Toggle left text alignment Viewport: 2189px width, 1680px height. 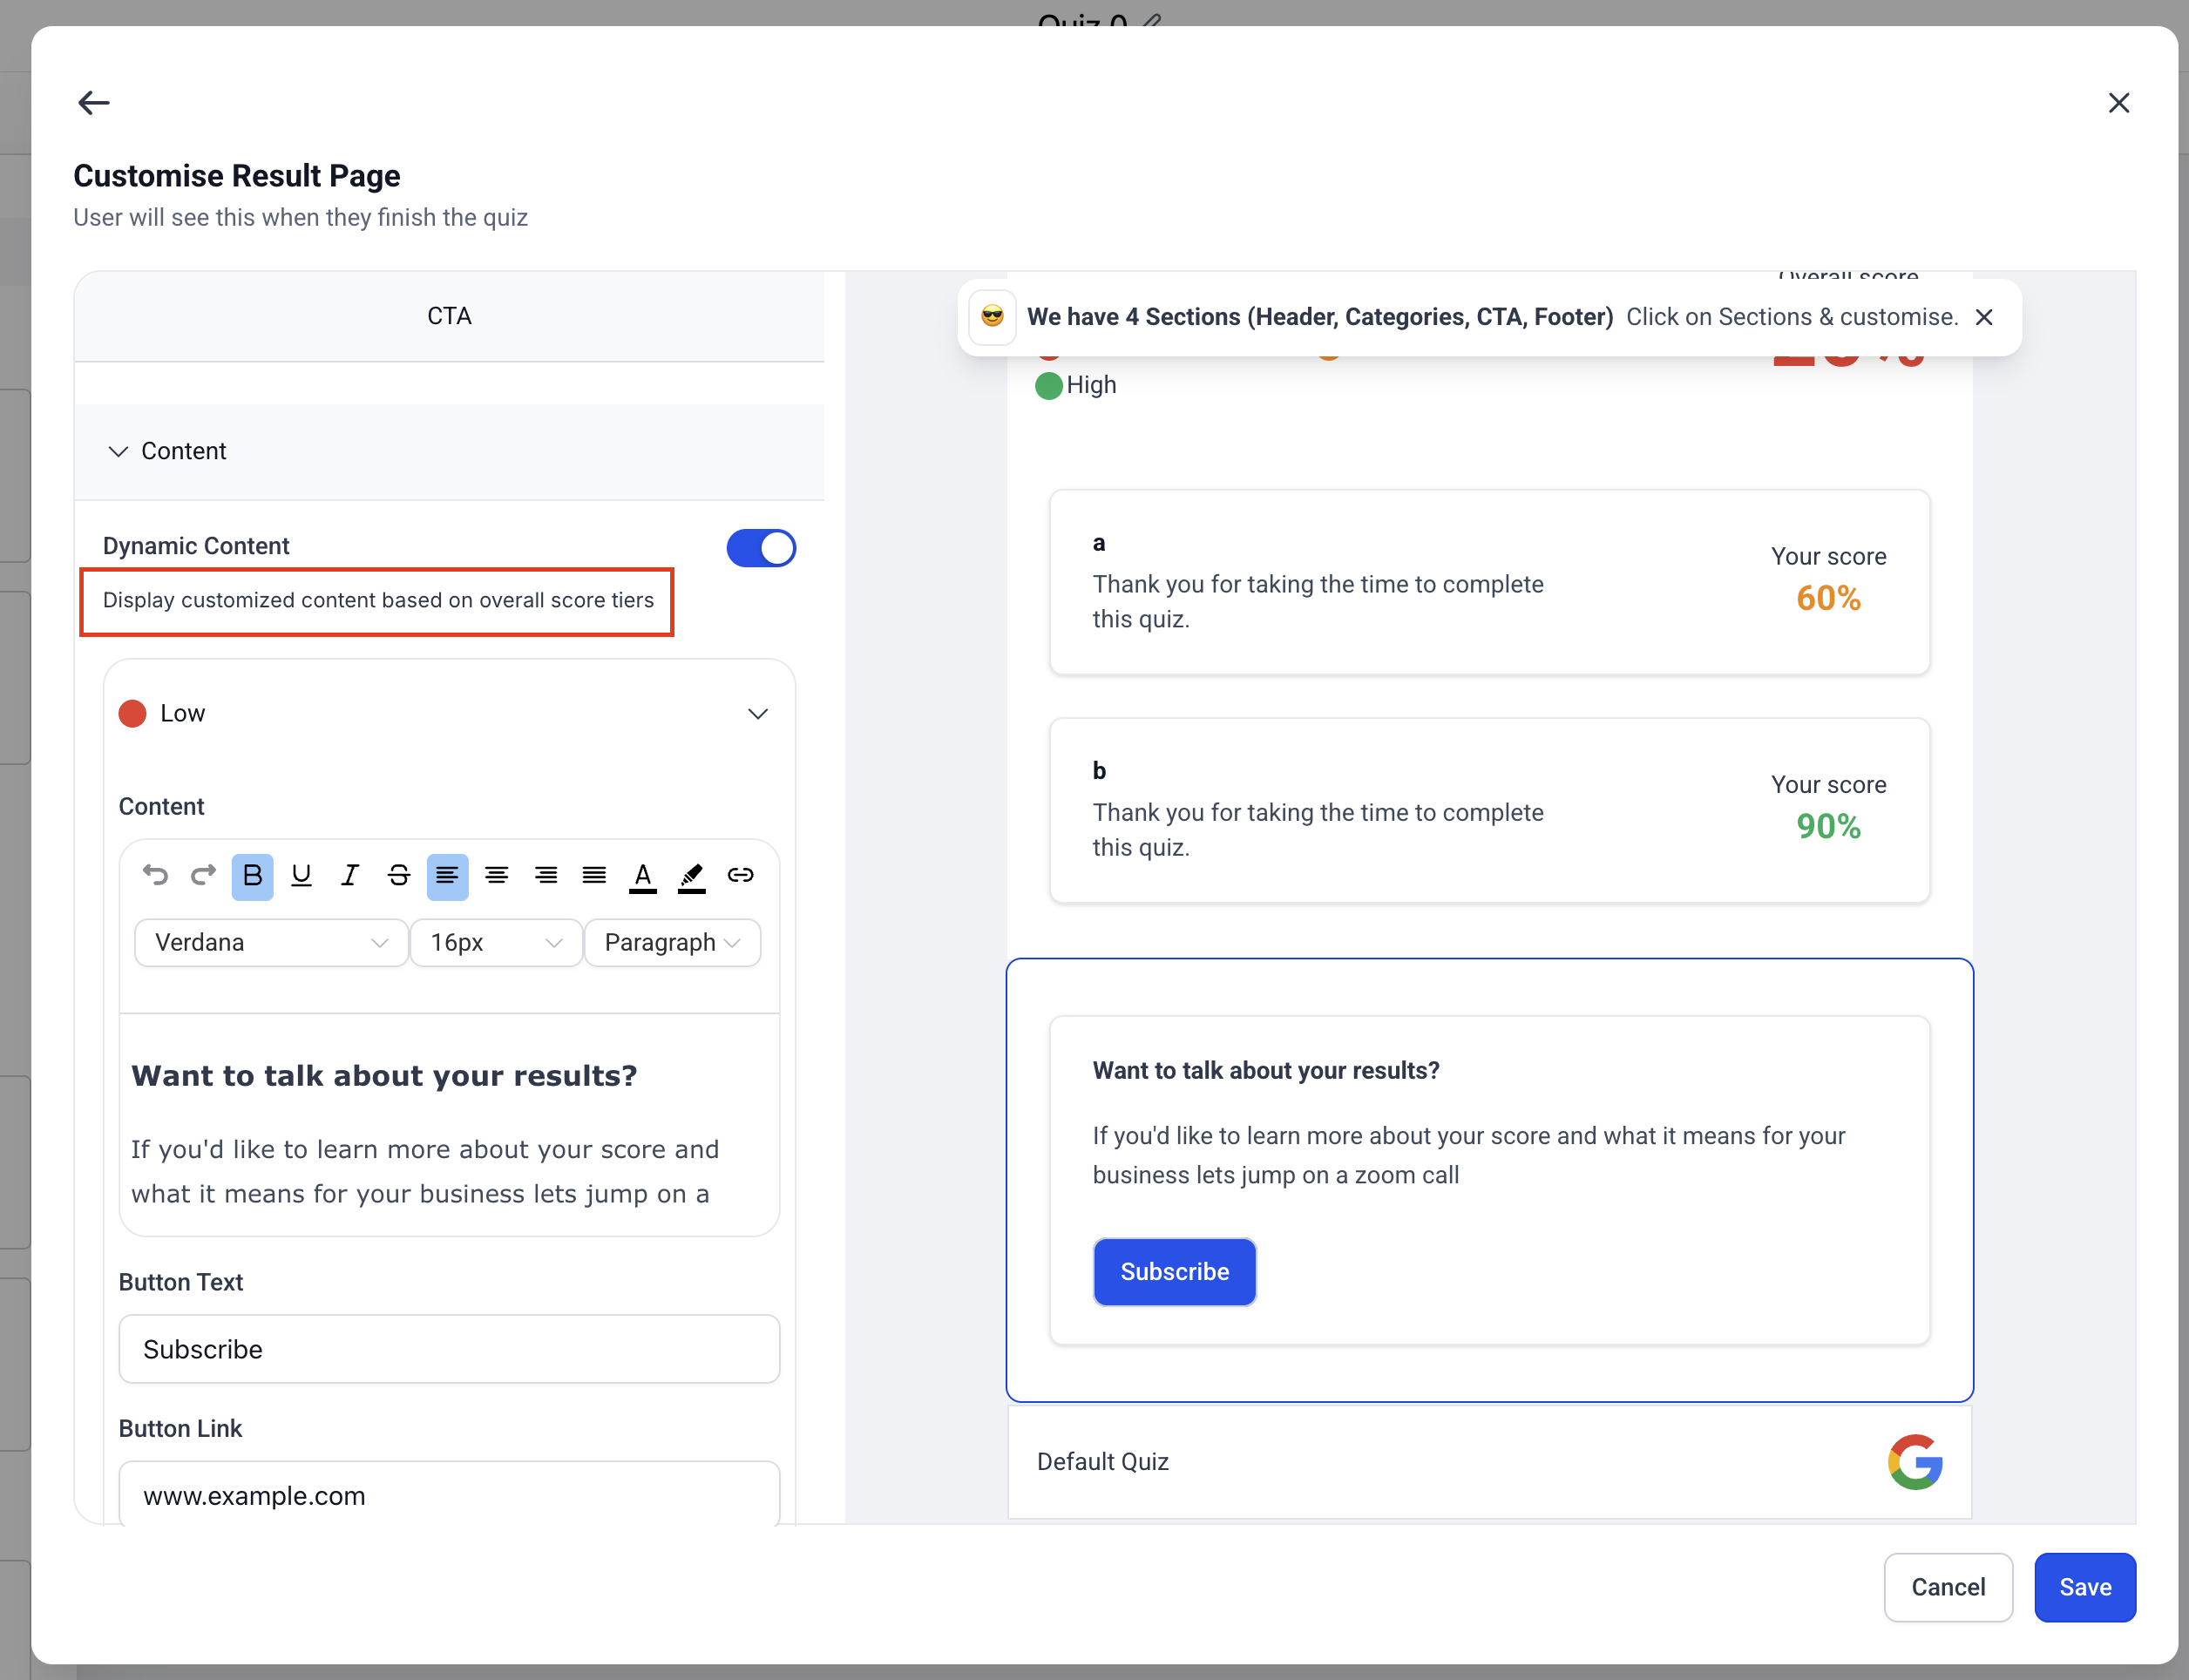447,876
